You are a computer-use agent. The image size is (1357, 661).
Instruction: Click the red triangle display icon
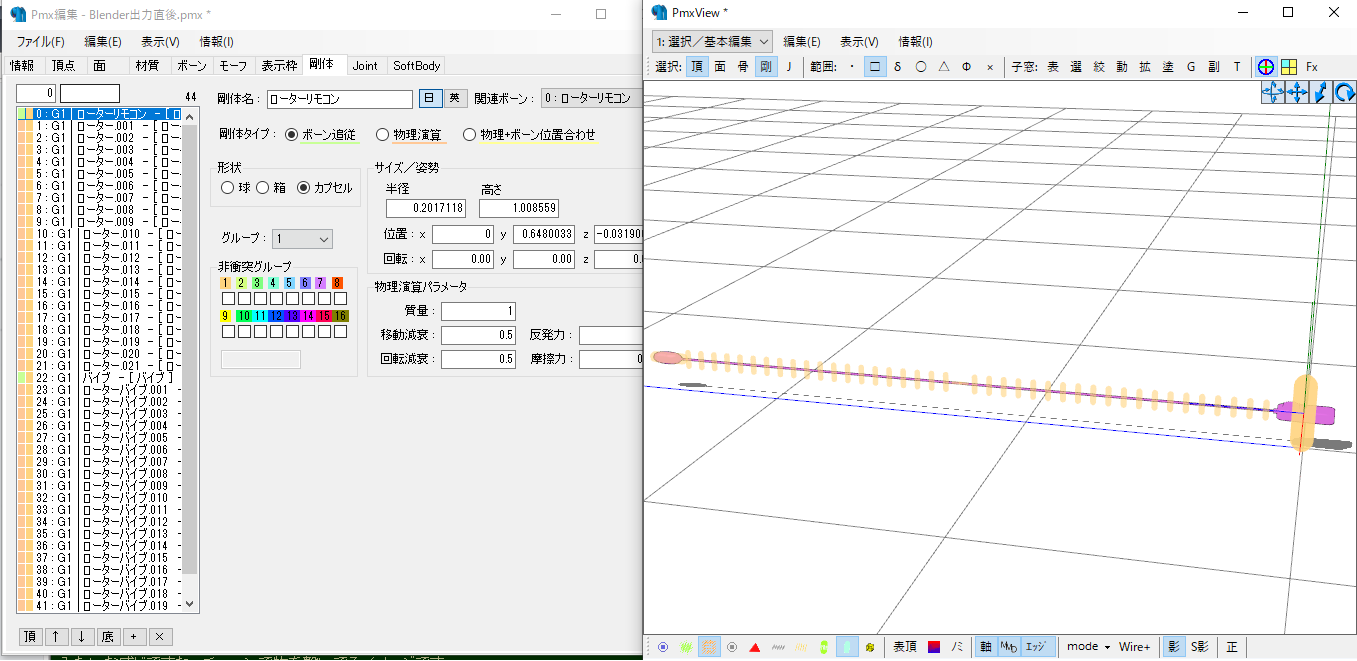point(755,647)
